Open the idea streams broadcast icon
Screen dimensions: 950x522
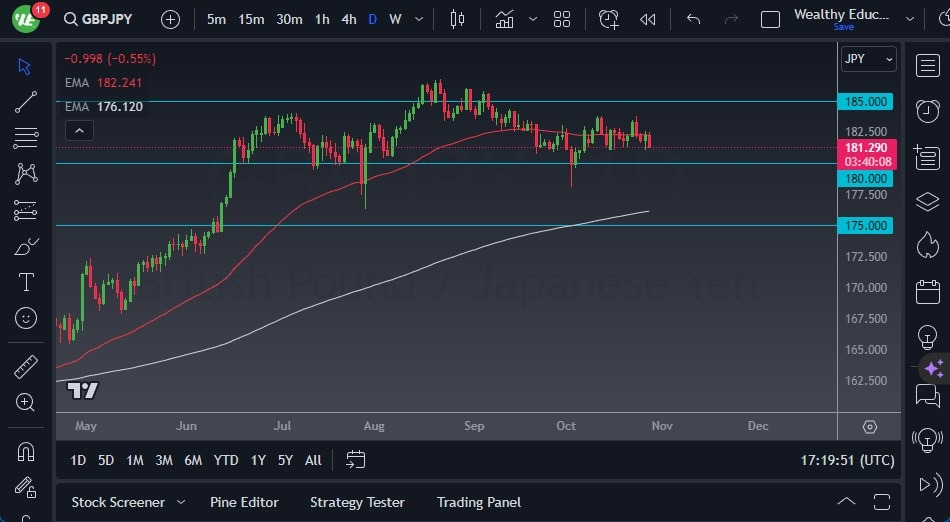click(x=928, y=440)
